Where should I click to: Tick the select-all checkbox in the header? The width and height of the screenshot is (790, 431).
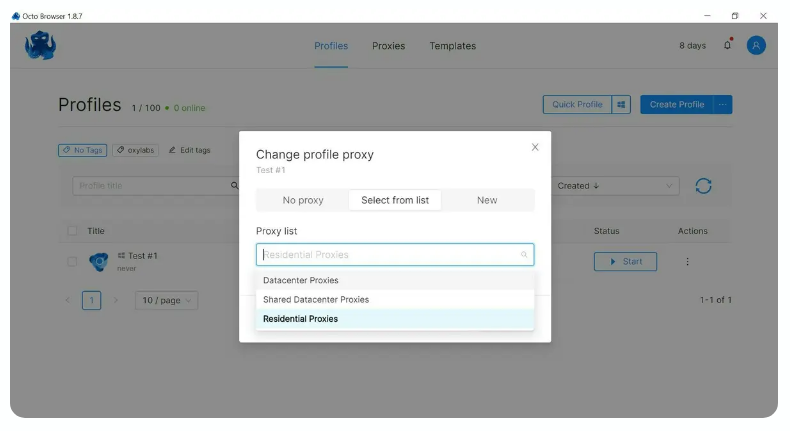pos(72,231)
